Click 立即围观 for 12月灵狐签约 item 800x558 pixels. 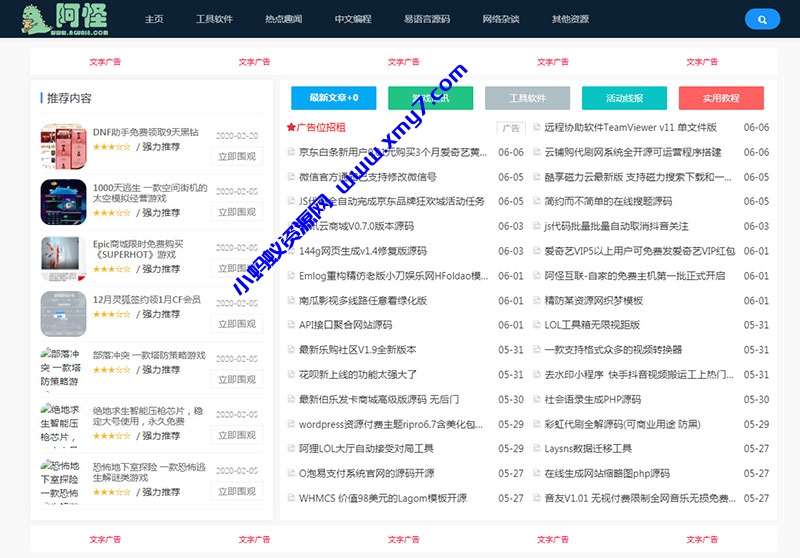[237, 324]
